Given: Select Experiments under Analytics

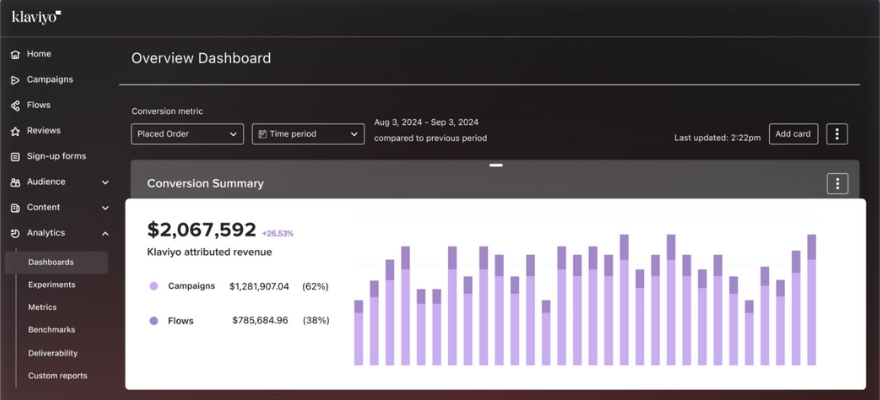Looking at the screenshot, I should (52, 285).
